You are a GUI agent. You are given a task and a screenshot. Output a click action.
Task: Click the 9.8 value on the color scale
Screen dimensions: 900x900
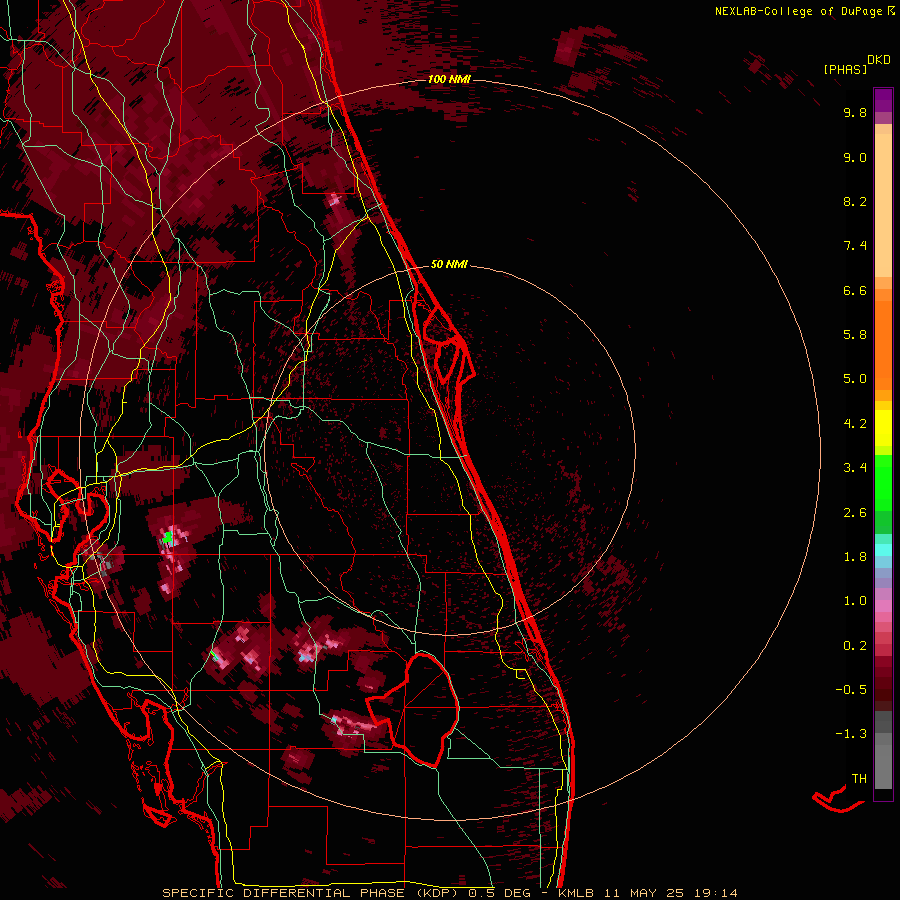pyautogui.click(x=855, y=112)
